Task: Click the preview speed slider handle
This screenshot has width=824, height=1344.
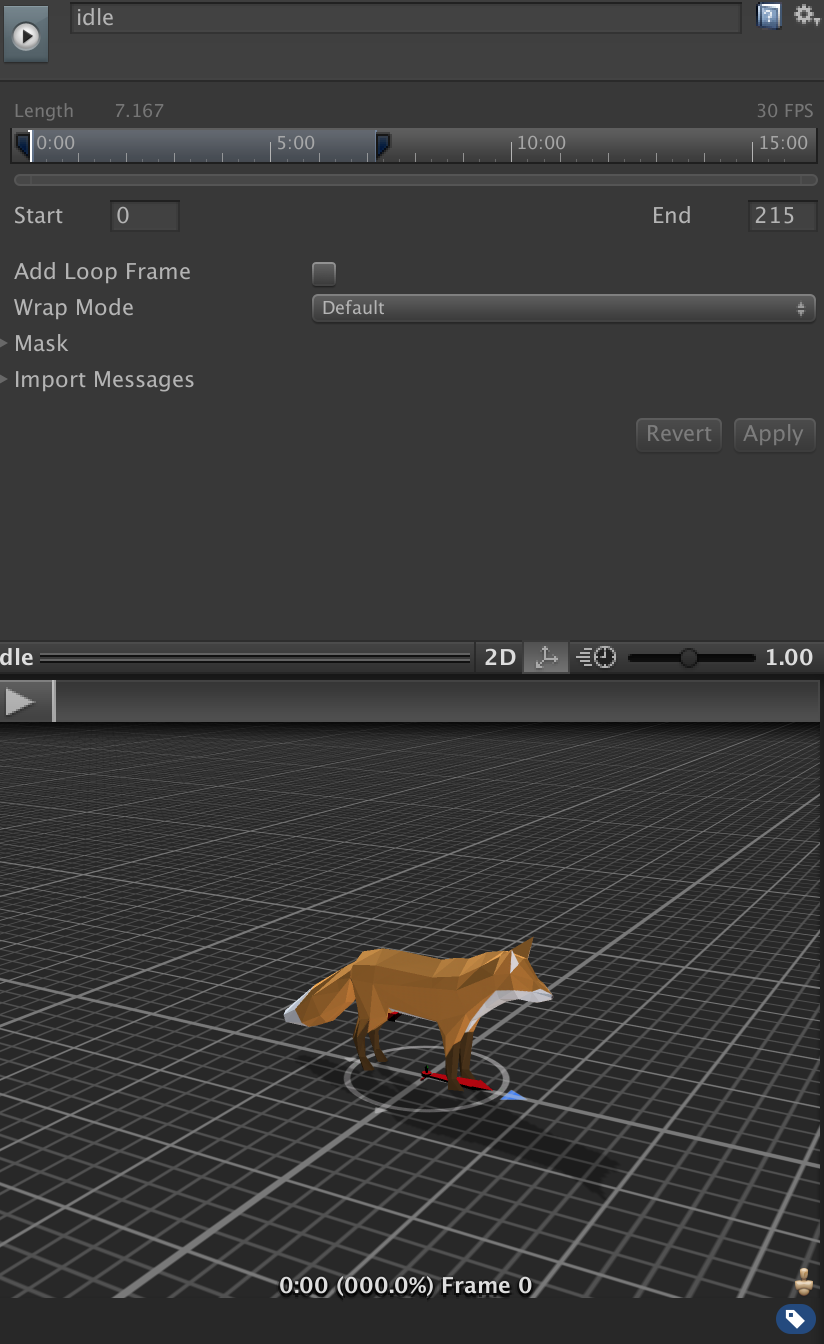Action: (x=689, y=657)
